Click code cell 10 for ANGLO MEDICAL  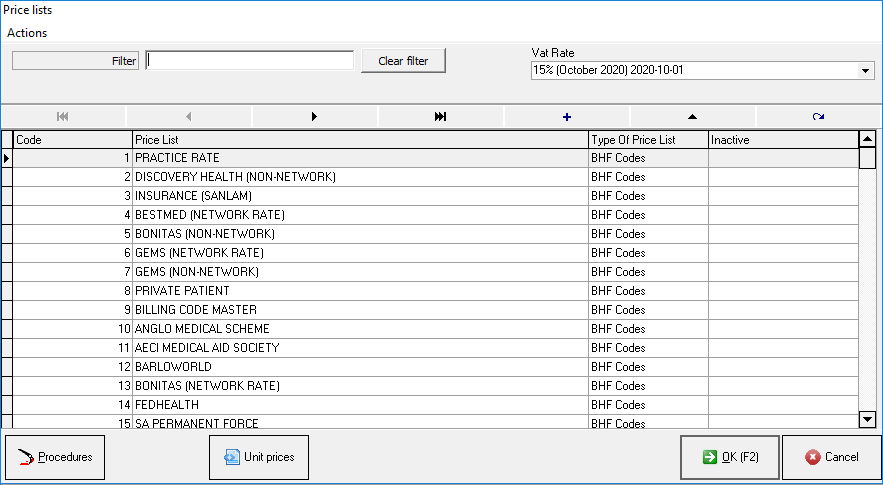click(x=73, y=329)
